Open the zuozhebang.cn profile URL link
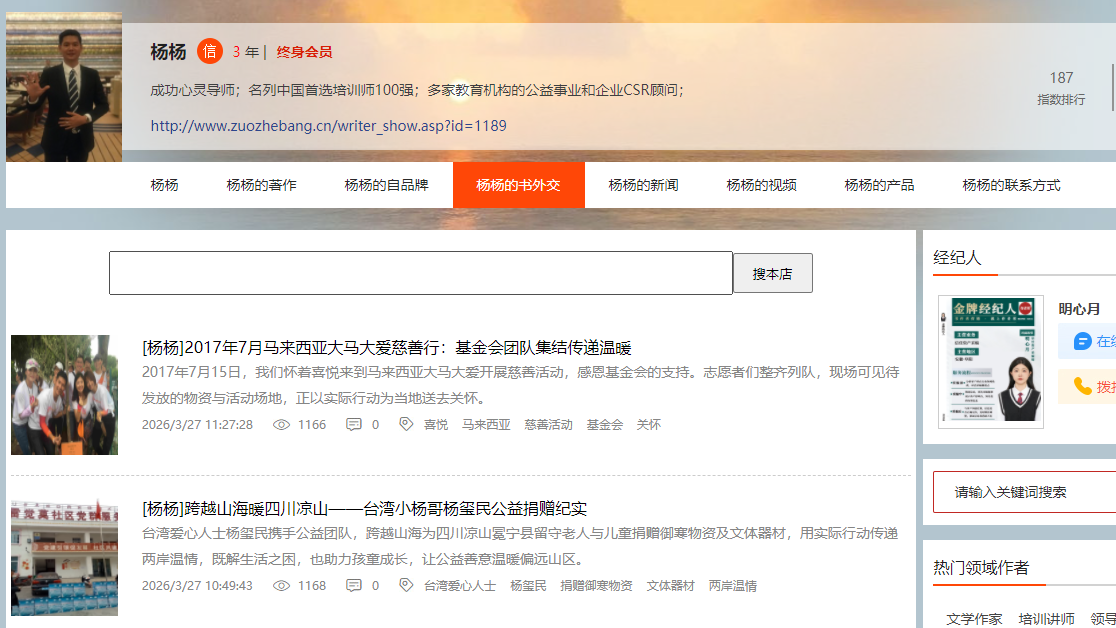Image resolution: width=1116 pixels, height=628 pixels. pos(328,126)
